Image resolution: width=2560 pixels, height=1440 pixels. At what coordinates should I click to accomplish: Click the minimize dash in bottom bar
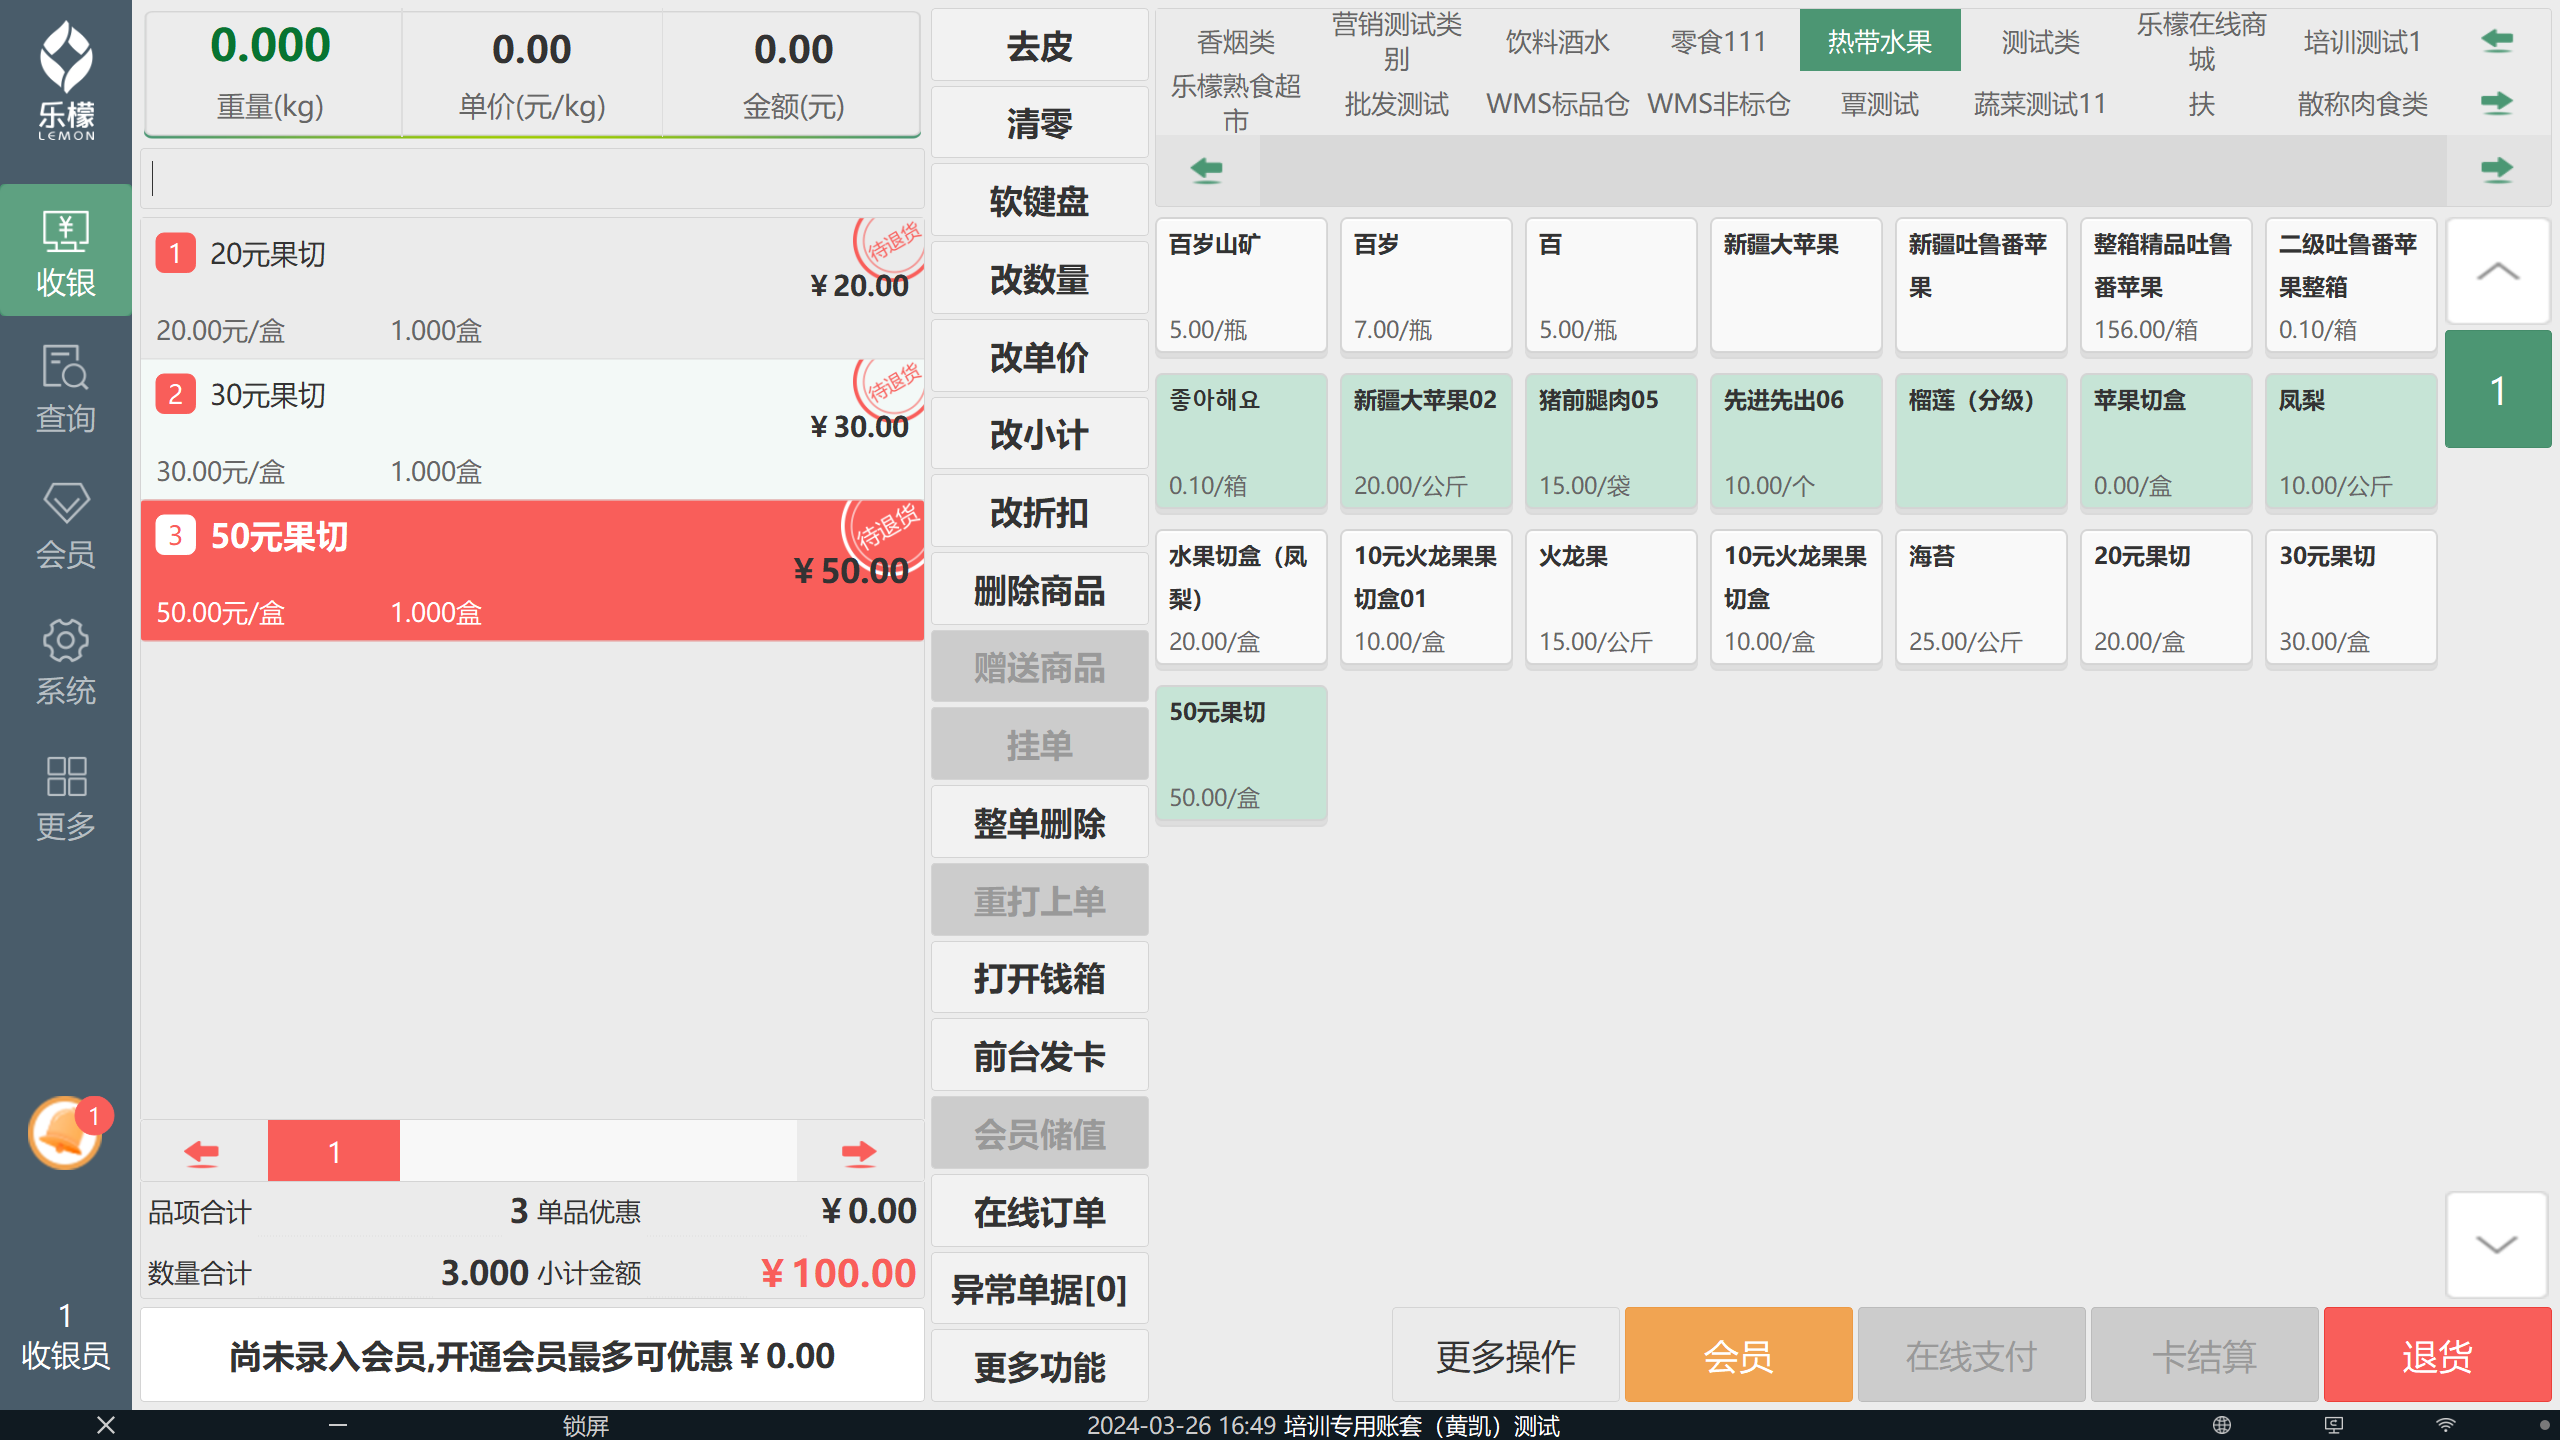pos(338,1425)
